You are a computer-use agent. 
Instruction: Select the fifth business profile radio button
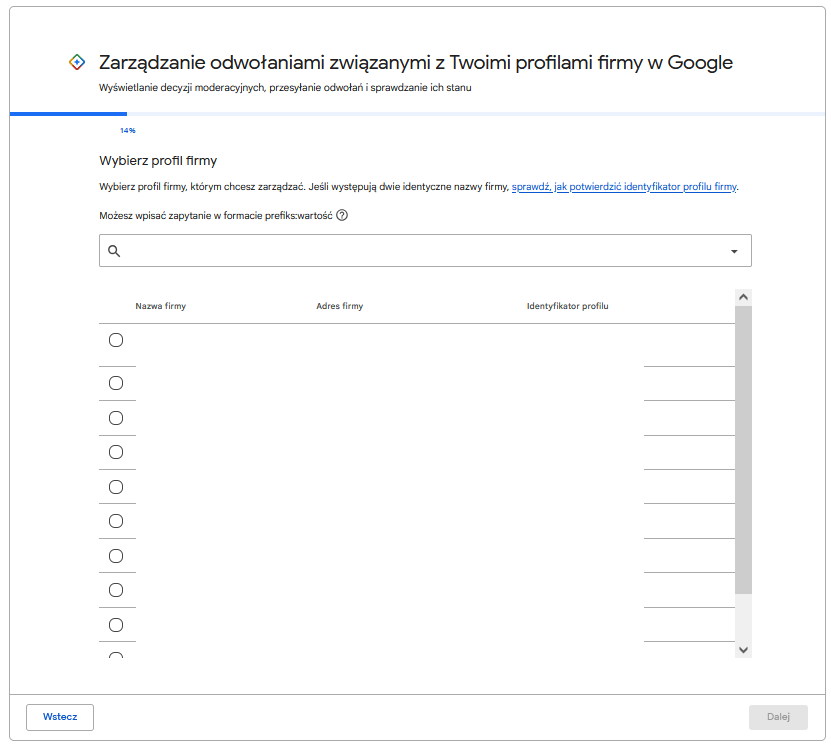116,487
